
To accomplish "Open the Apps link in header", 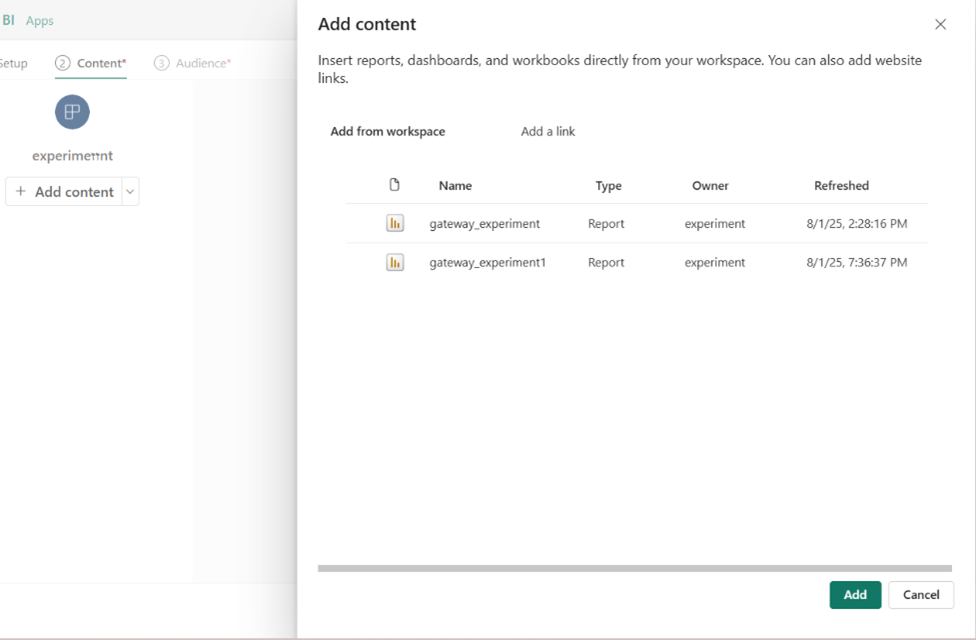I will [40, 21].
